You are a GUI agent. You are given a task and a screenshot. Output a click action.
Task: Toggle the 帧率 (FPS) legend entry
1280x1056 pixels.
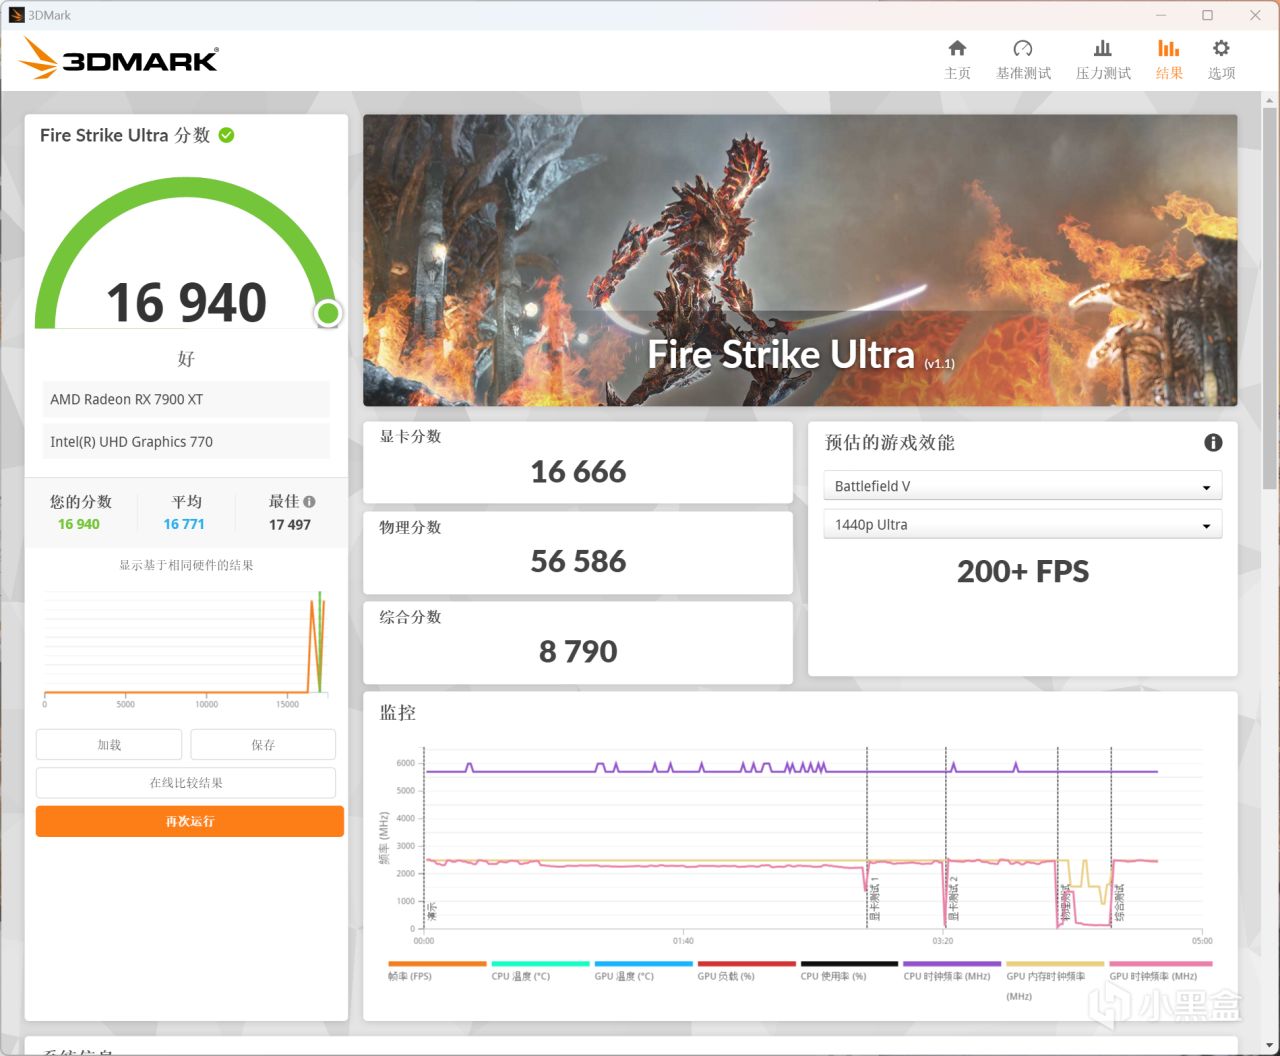[437, 971]
